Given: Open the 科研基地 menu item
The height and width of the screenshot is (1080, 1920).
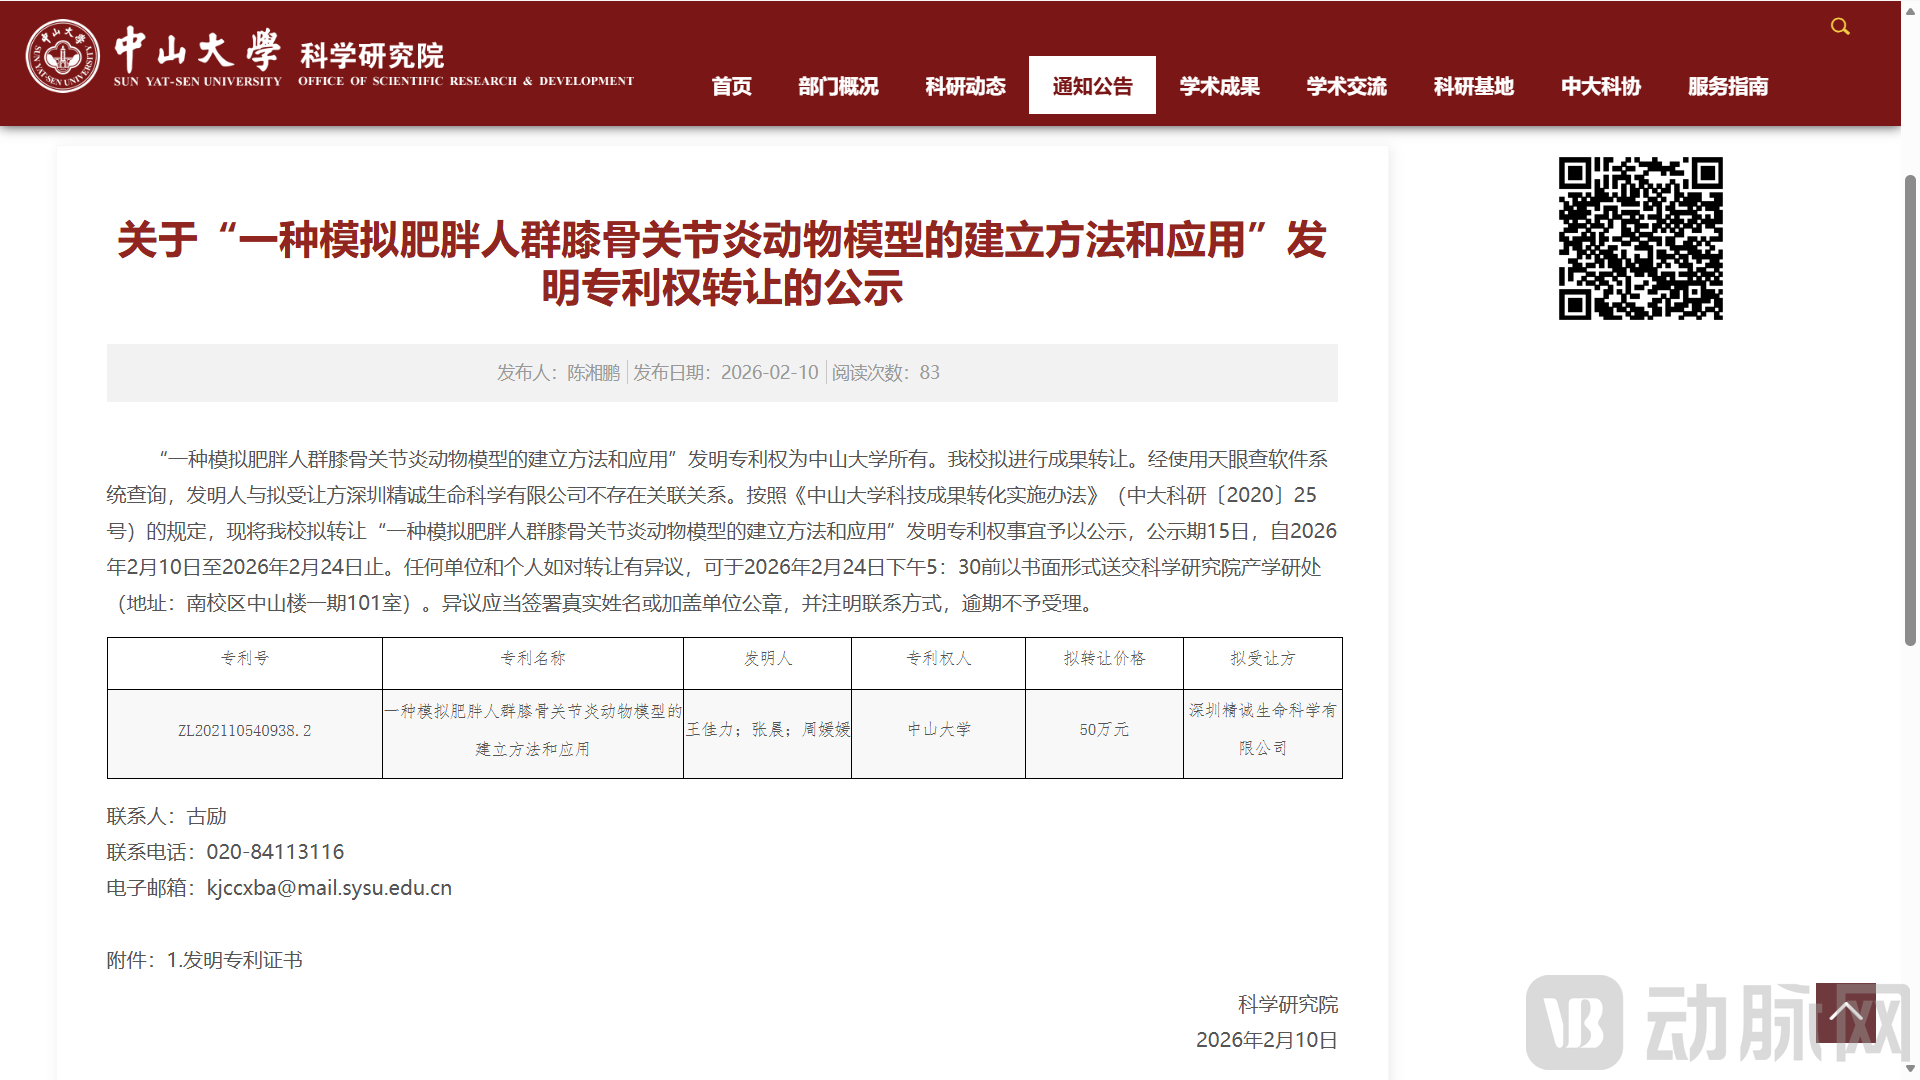Looking at the screenshot, I should click(1473, 86).
